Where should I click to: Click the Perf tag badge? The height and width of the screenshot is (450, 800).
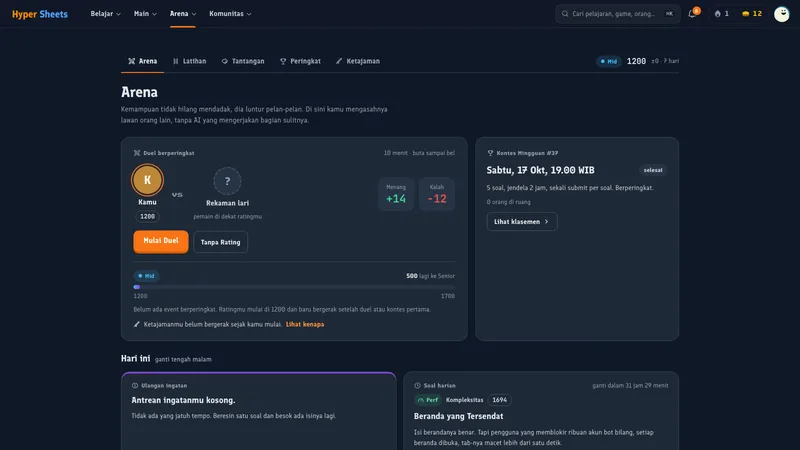click(x=428, y=400)
